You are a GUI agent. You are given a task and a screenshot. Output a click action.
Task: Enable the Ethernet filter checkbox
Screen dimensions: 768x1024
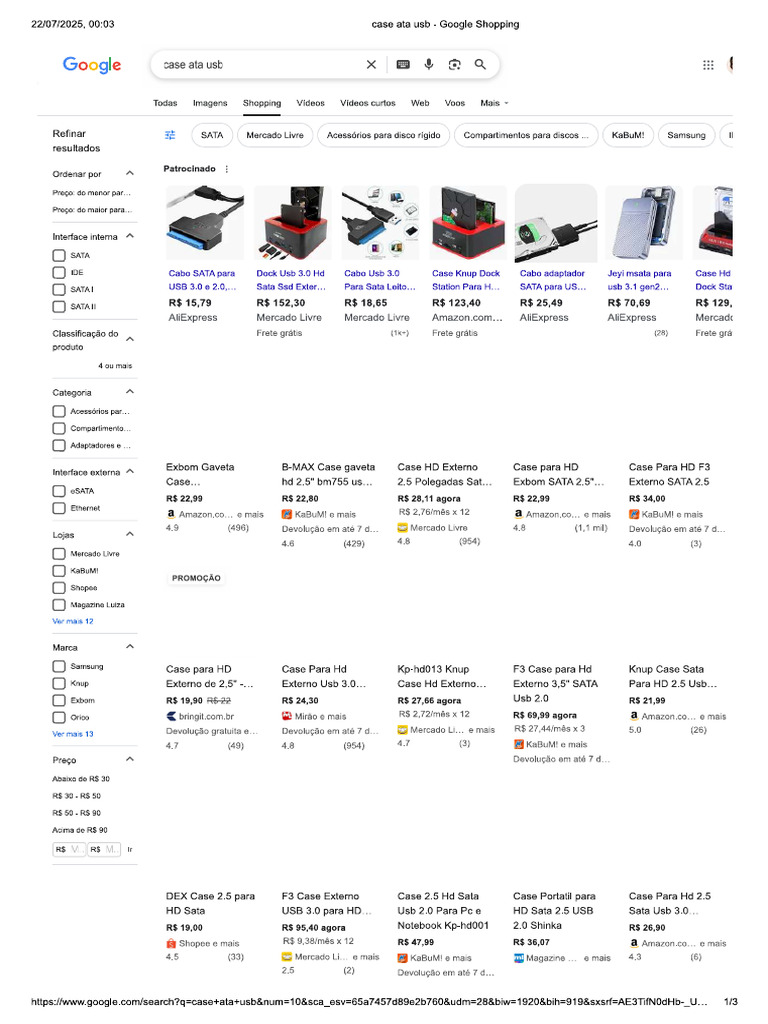pos(59,508)
